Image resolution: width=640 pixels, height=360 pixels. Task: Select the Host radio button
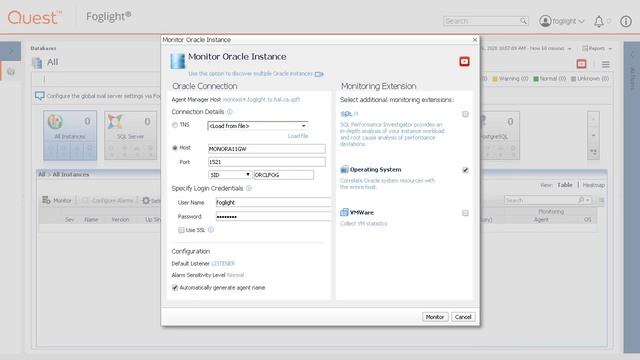click(175, 148)
